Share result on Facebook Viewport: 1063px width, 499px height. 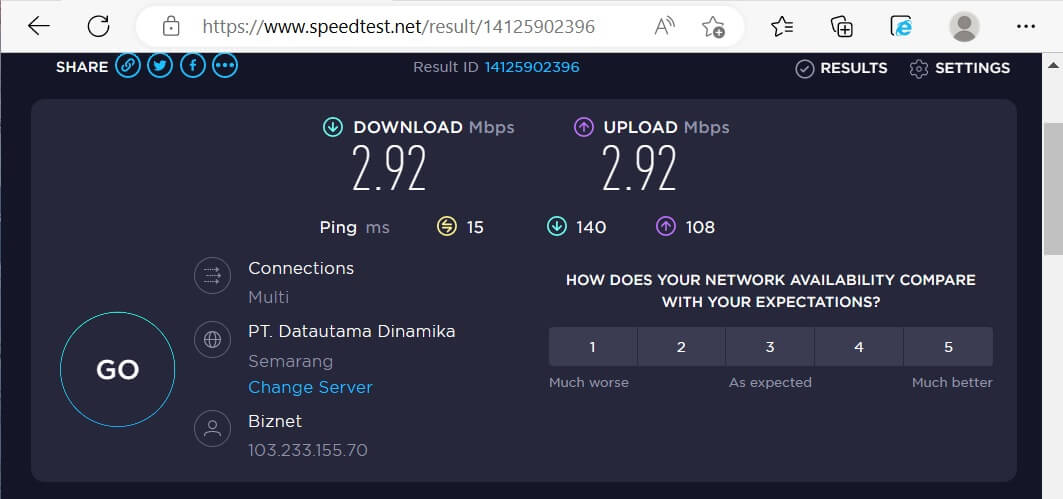pyautogui.click(x=192, y=66)
